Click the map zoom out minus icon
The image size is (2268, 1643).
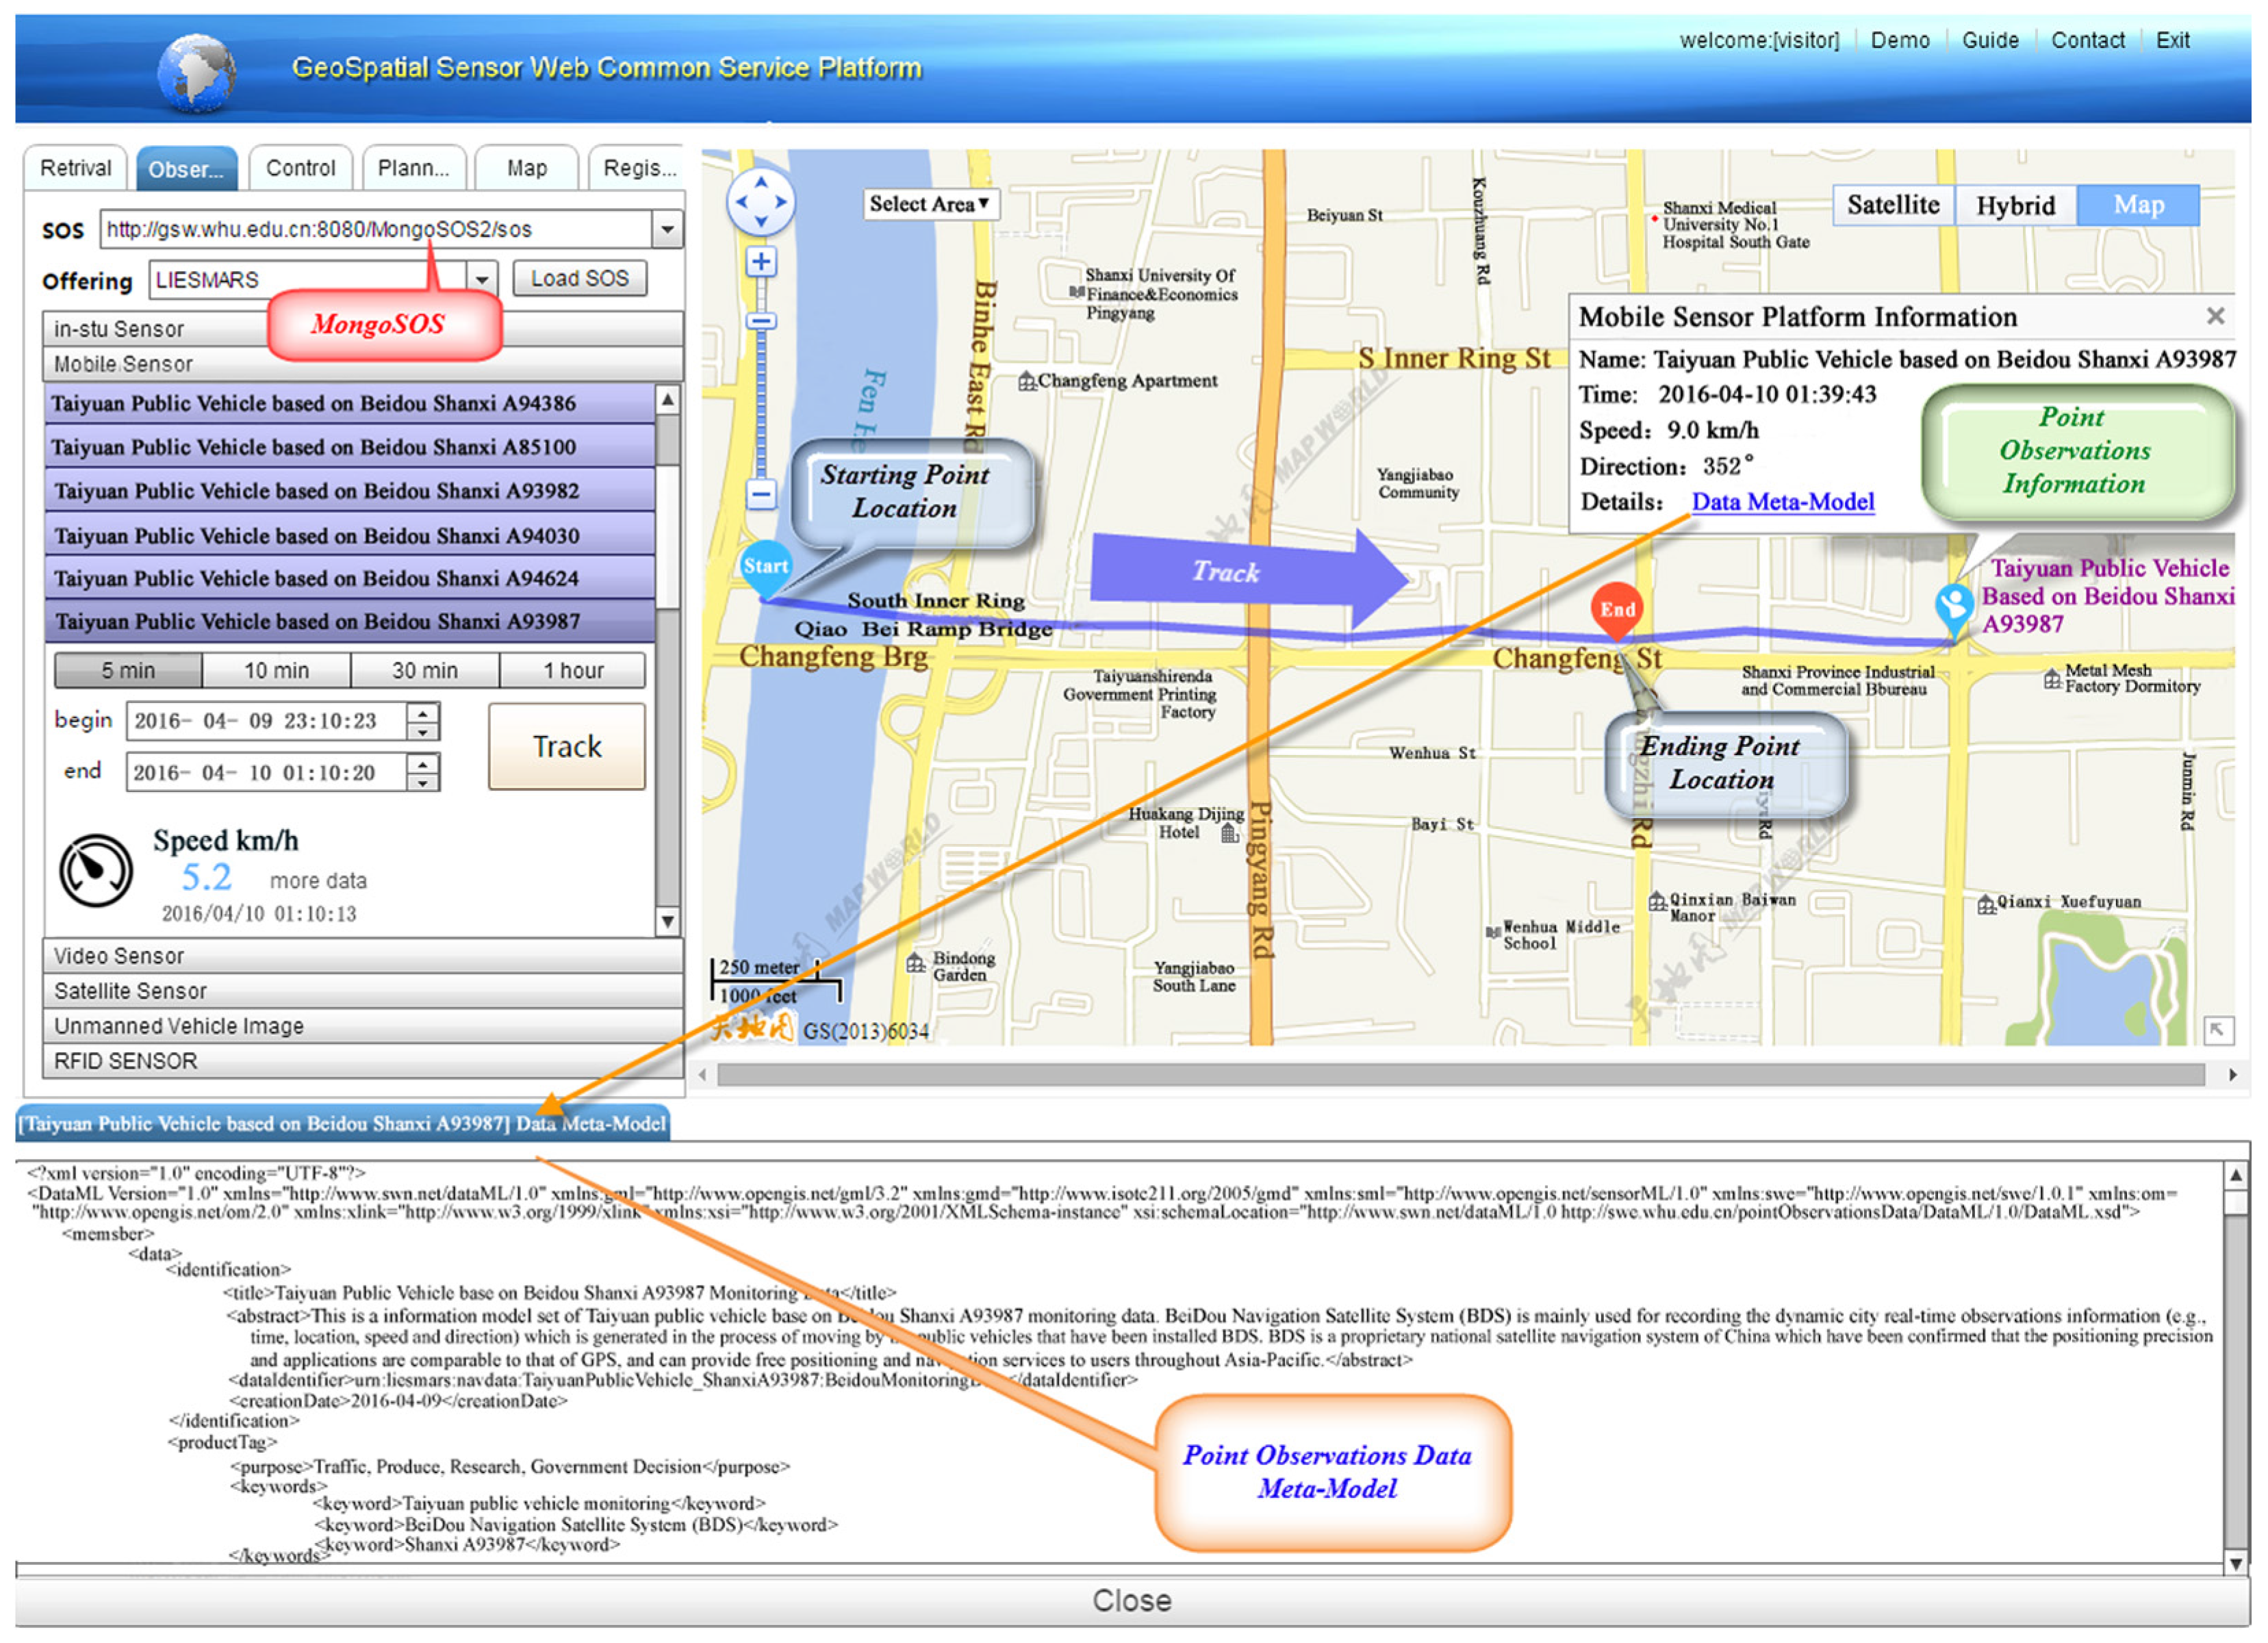pos(761,493)
